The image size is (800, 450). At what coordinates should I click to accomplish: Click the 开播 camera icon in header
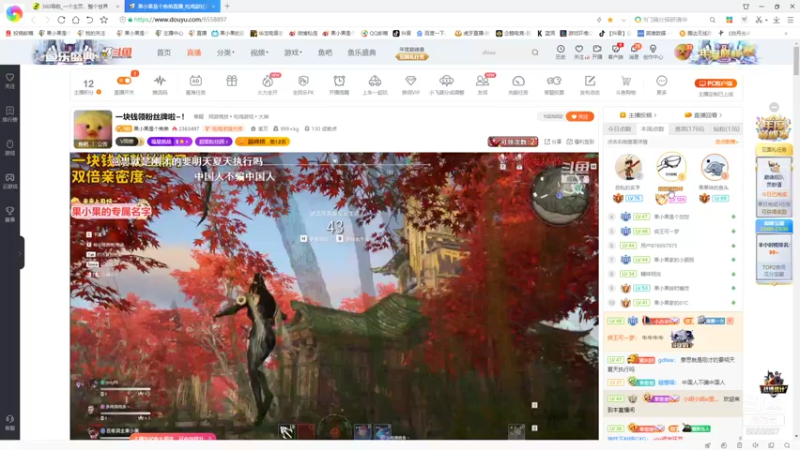coord(597,51)
